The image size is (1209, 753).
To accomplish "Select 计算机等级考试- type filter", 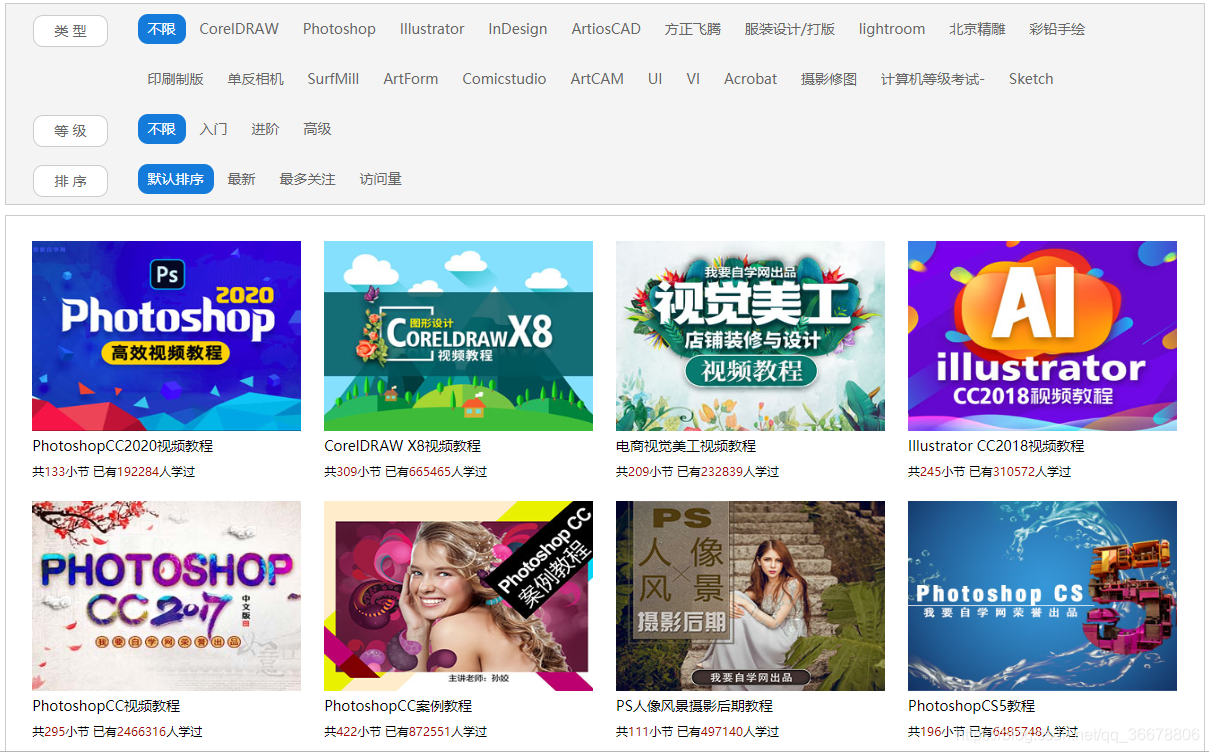I will point(933,79).
